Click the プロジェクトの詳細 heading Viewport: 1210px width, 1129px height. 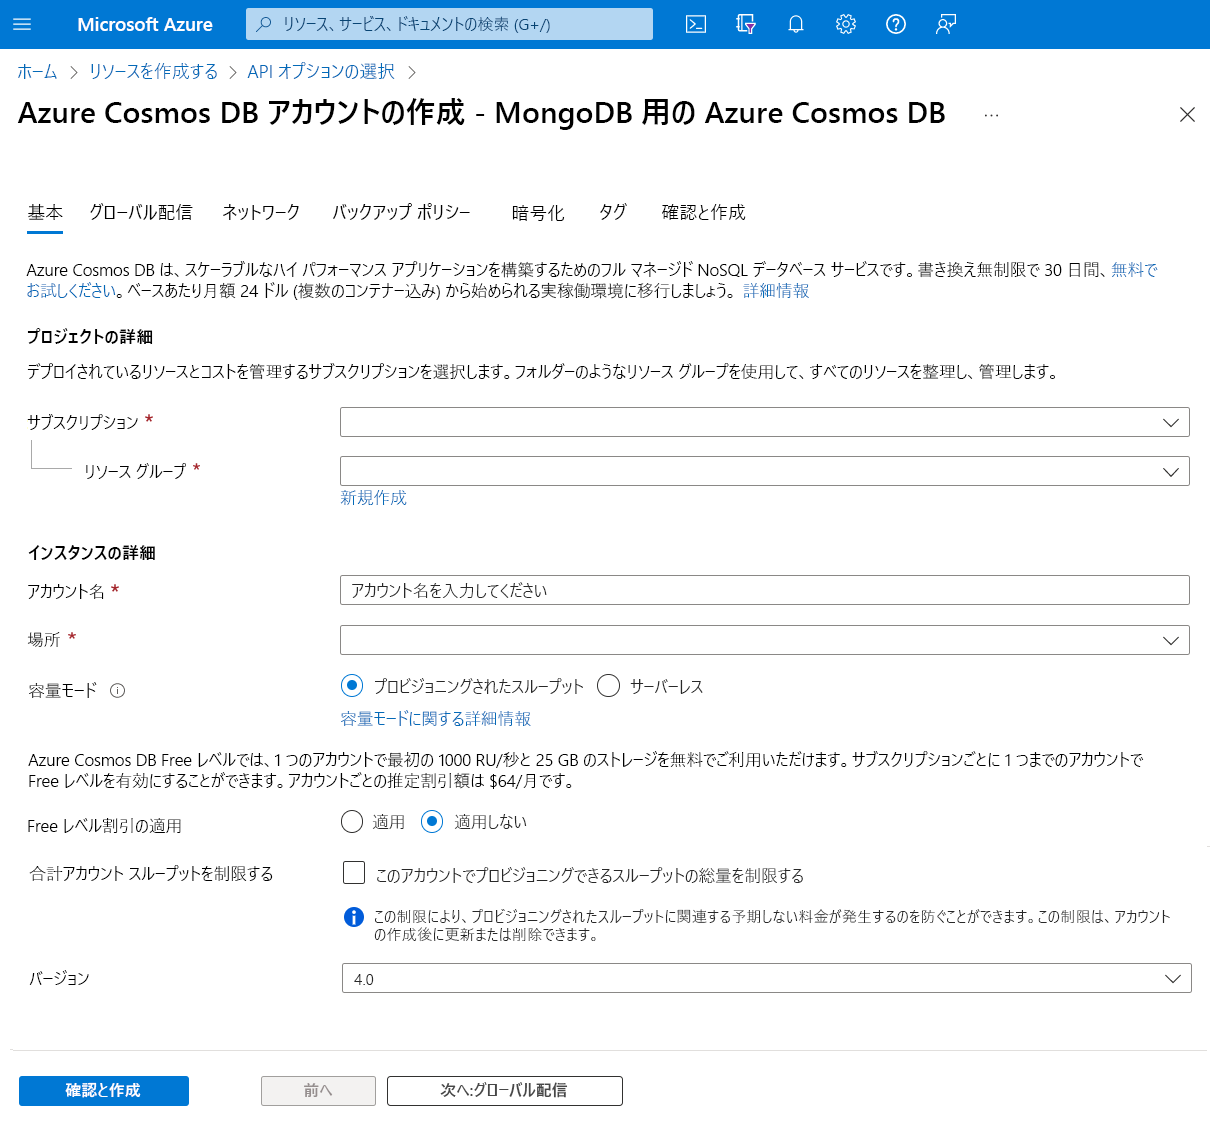point(90,337)
